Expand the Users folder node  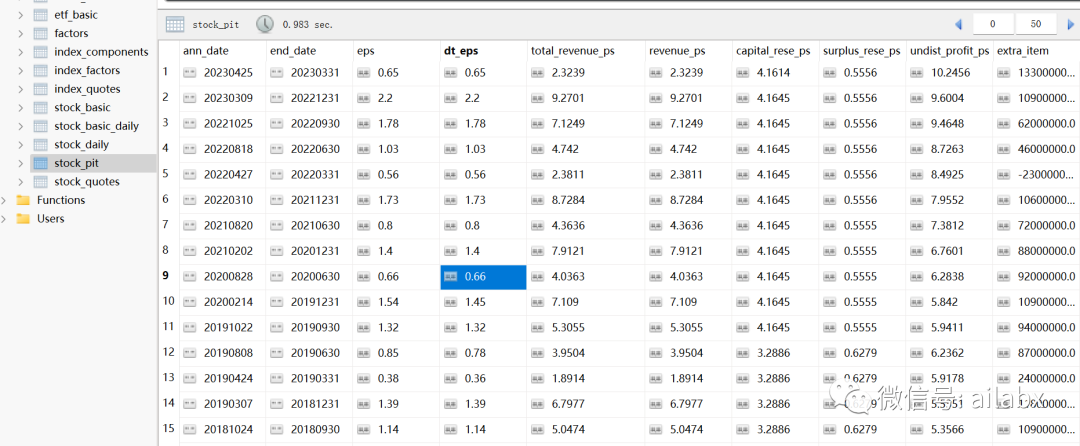click(5, 219)
